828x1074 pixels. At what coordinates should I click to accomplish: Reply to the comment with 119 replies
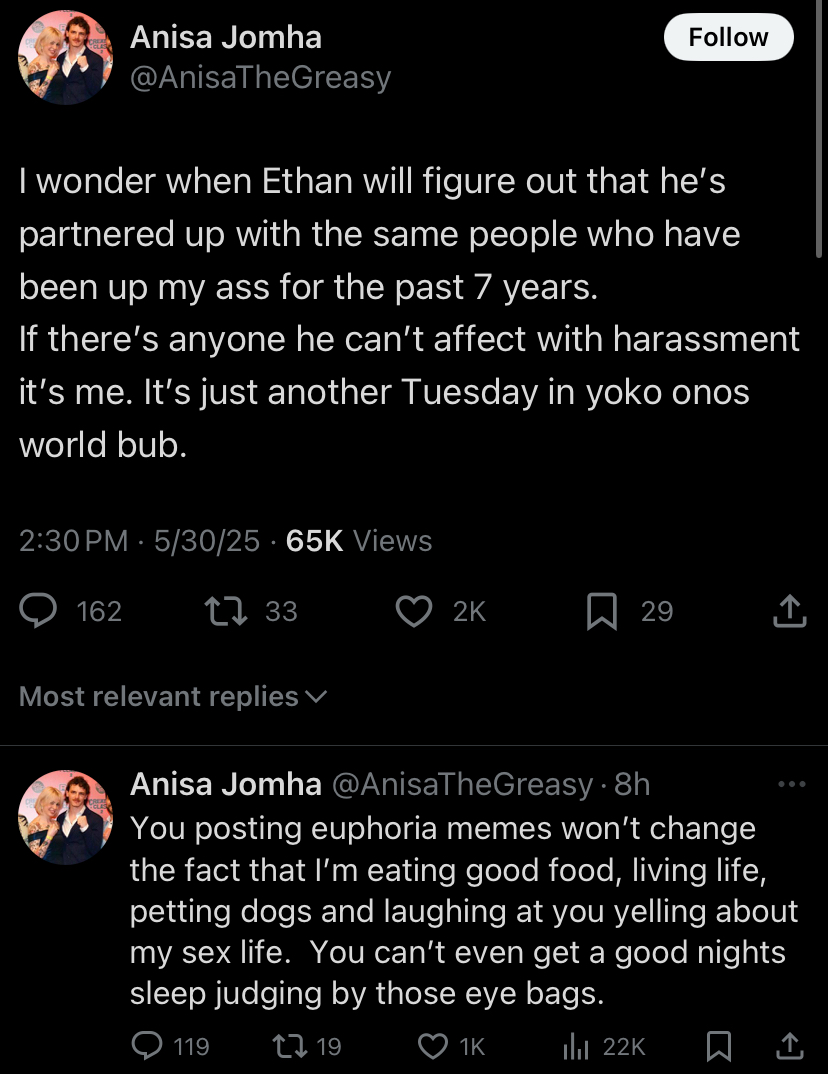pyautogui.click(x=147, y=1046)
